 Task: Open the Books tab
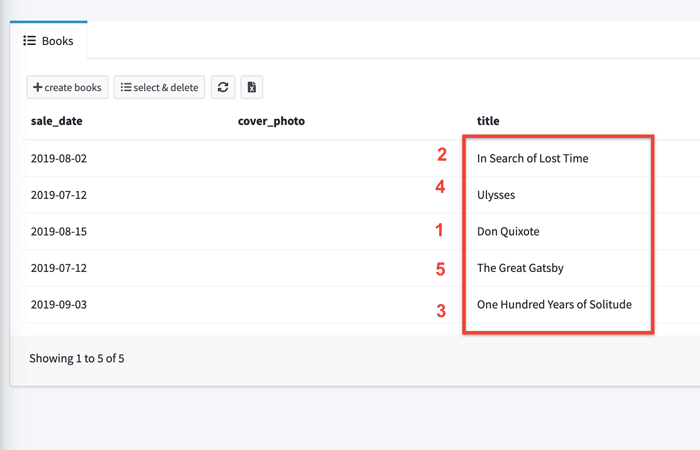[49, 41]
